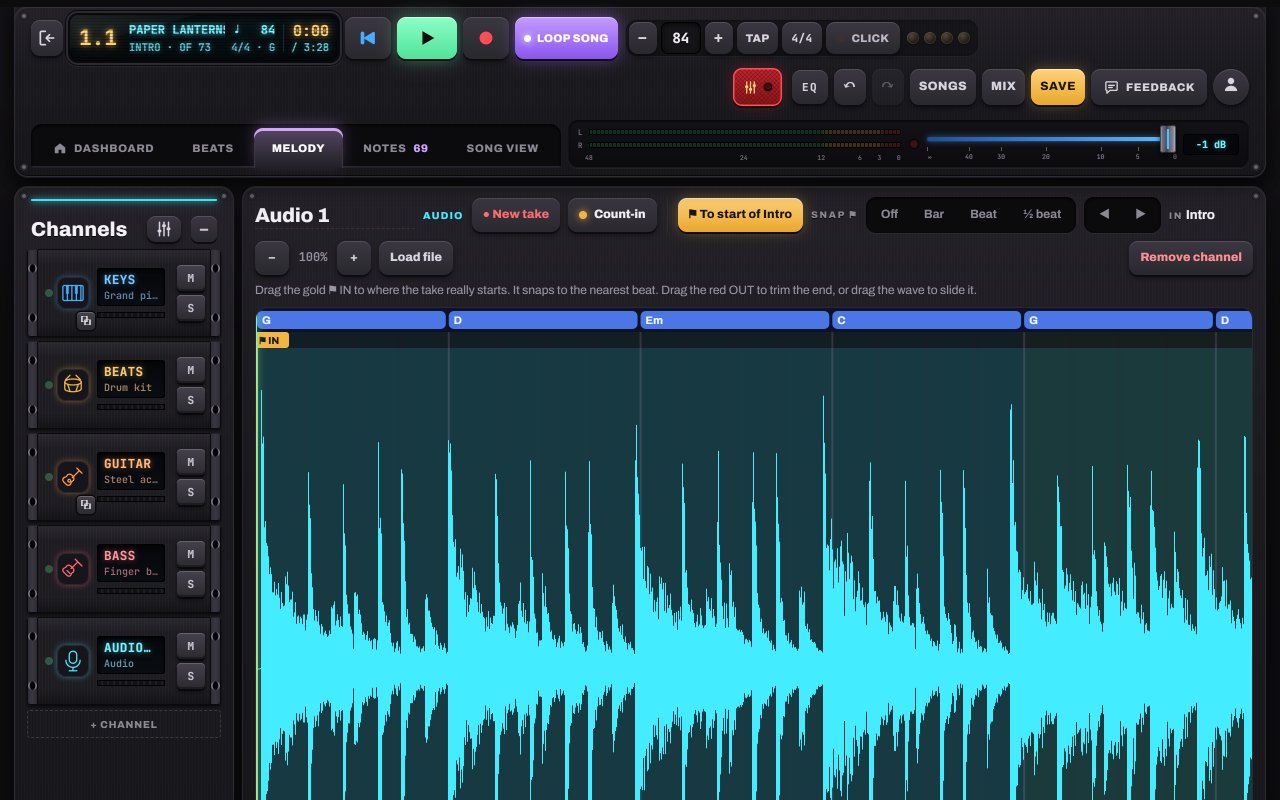Open channel mixer sliders icon beside Channels
The image size is (1280, 800).
tap(164, 229)
